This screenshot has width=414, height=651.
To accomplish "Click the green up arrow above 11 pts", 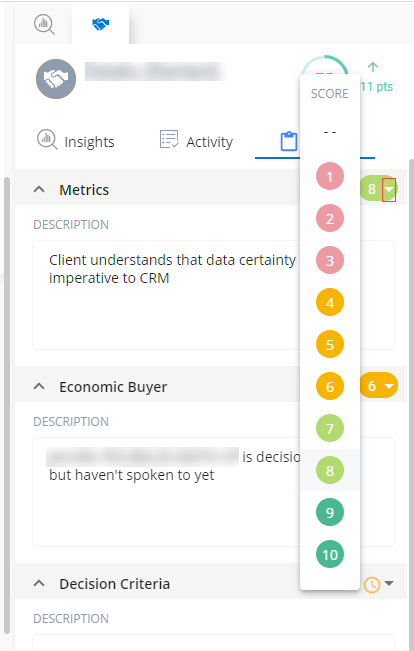I will tap(373, 67).
